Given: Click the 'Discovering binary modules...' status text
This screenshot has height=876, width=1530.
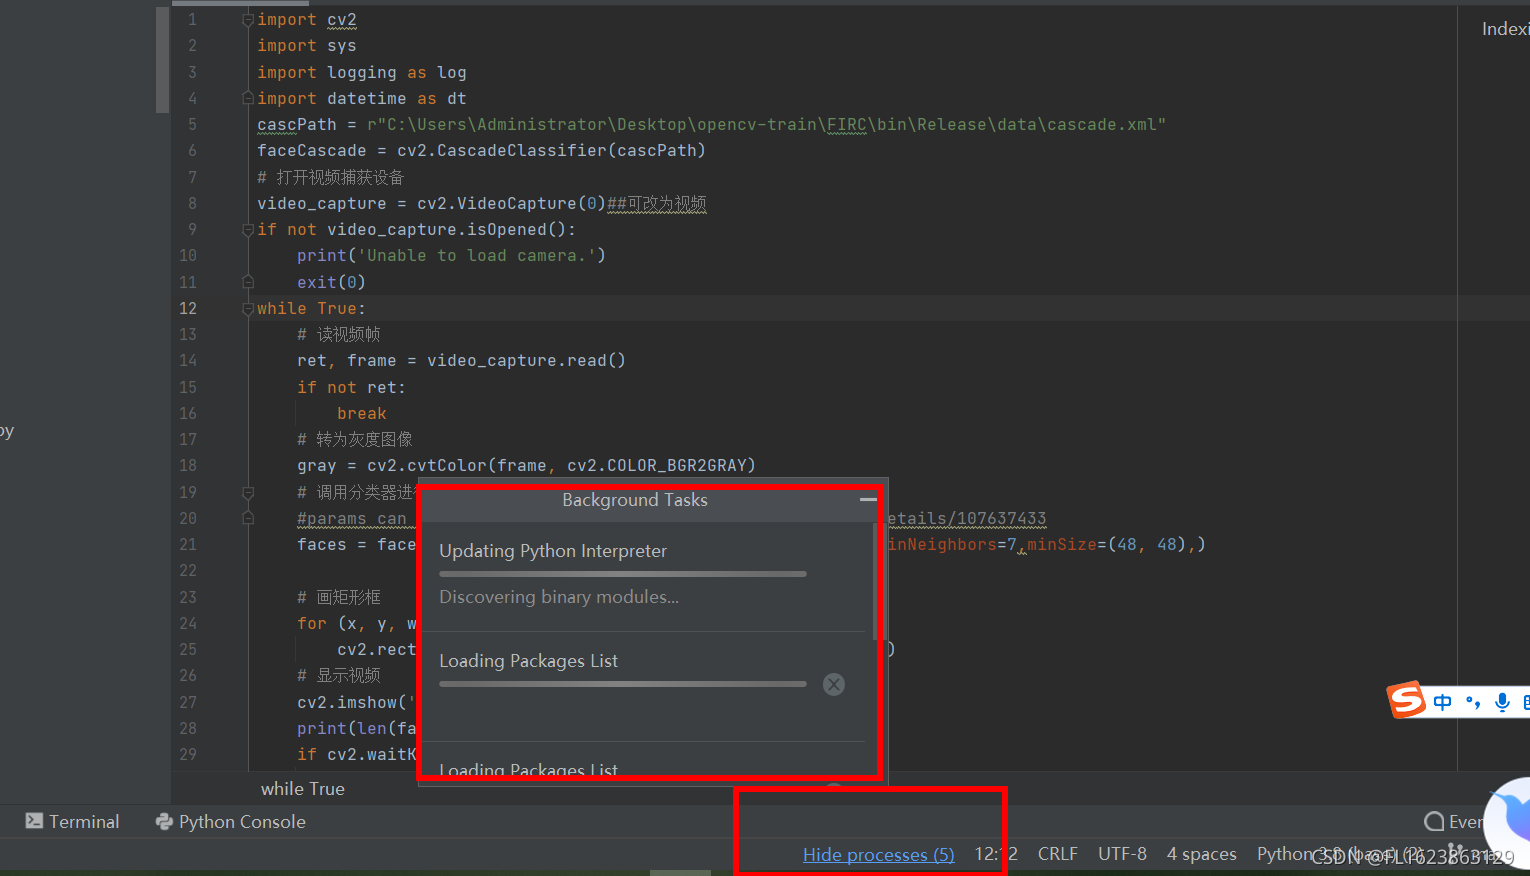Looking at the screenshot, I should click(559, 597).
